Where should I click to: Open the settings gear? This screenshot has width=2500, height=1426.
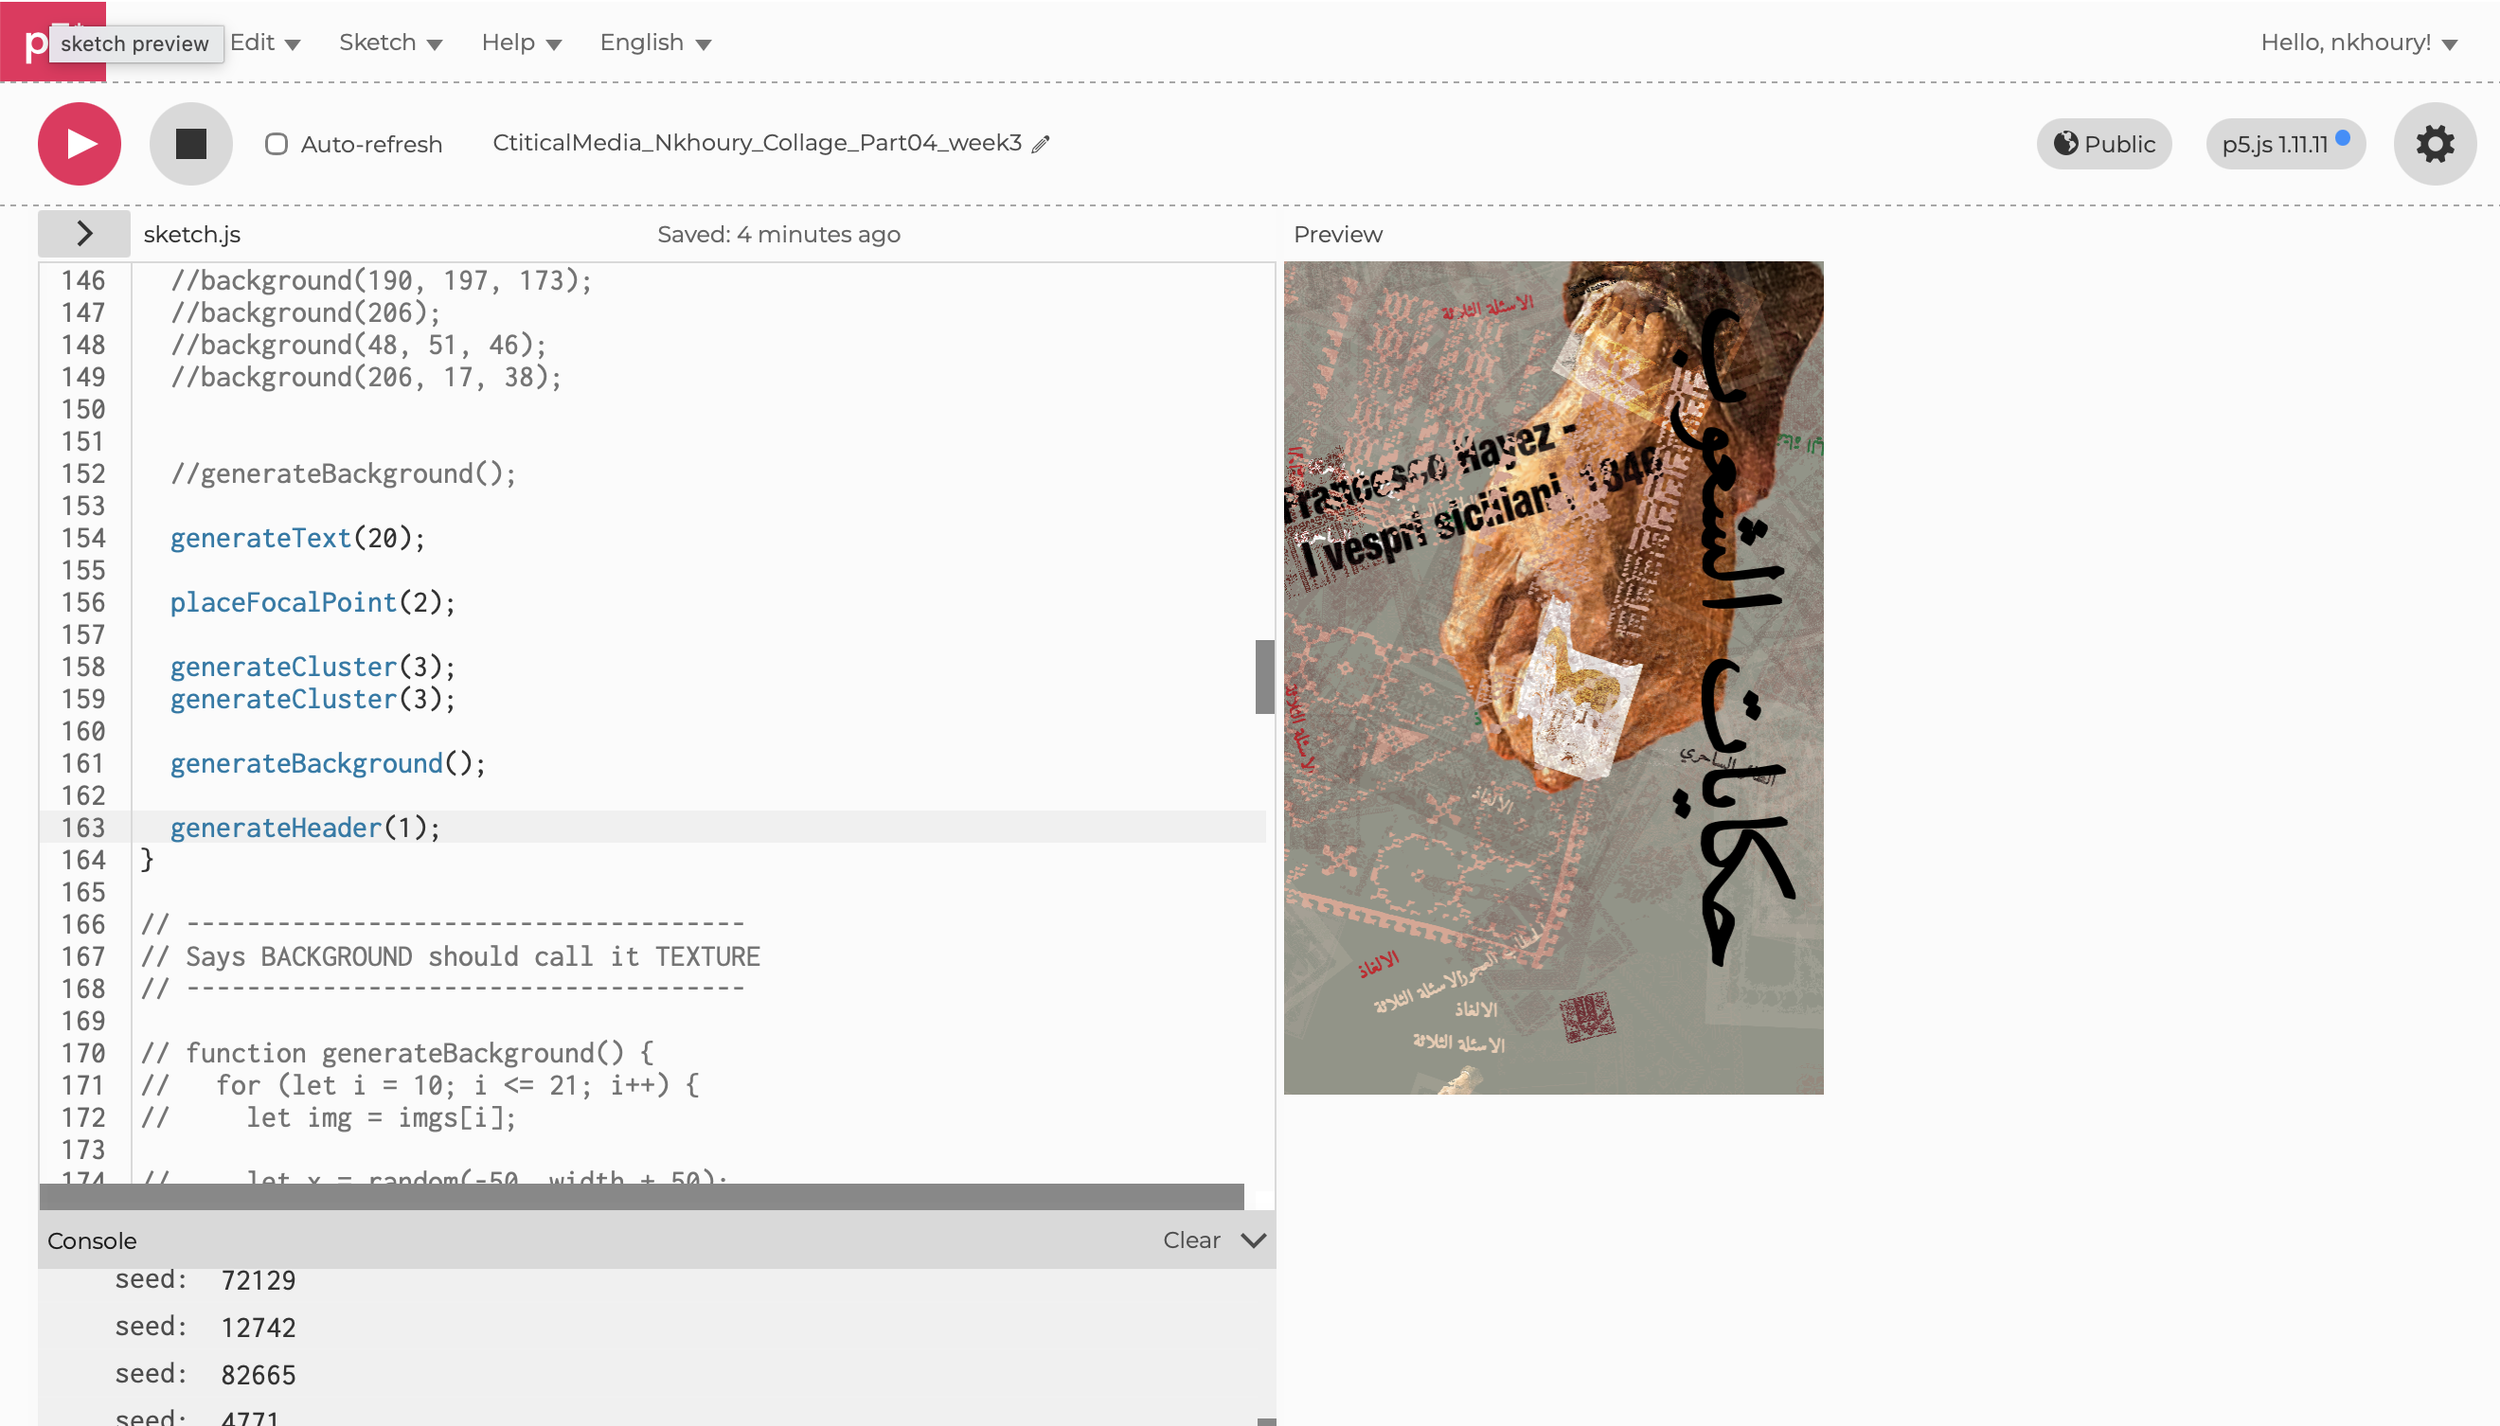click(x=2435, y=144)
